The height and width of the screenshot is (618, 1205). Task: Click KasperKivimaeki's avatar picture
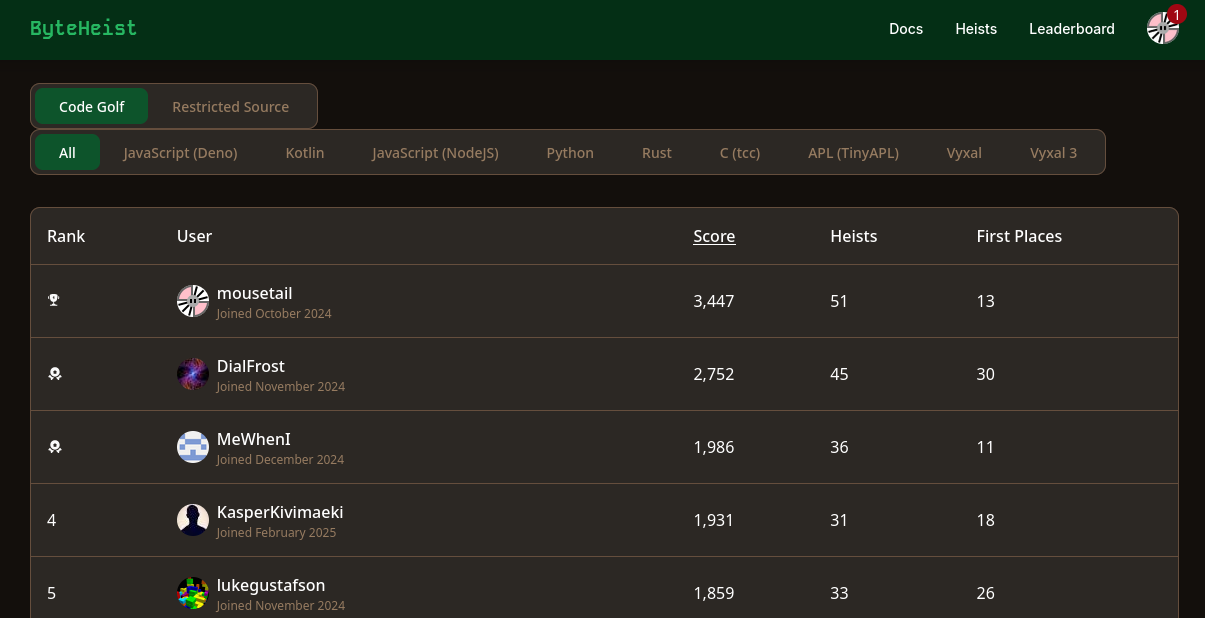193,520
